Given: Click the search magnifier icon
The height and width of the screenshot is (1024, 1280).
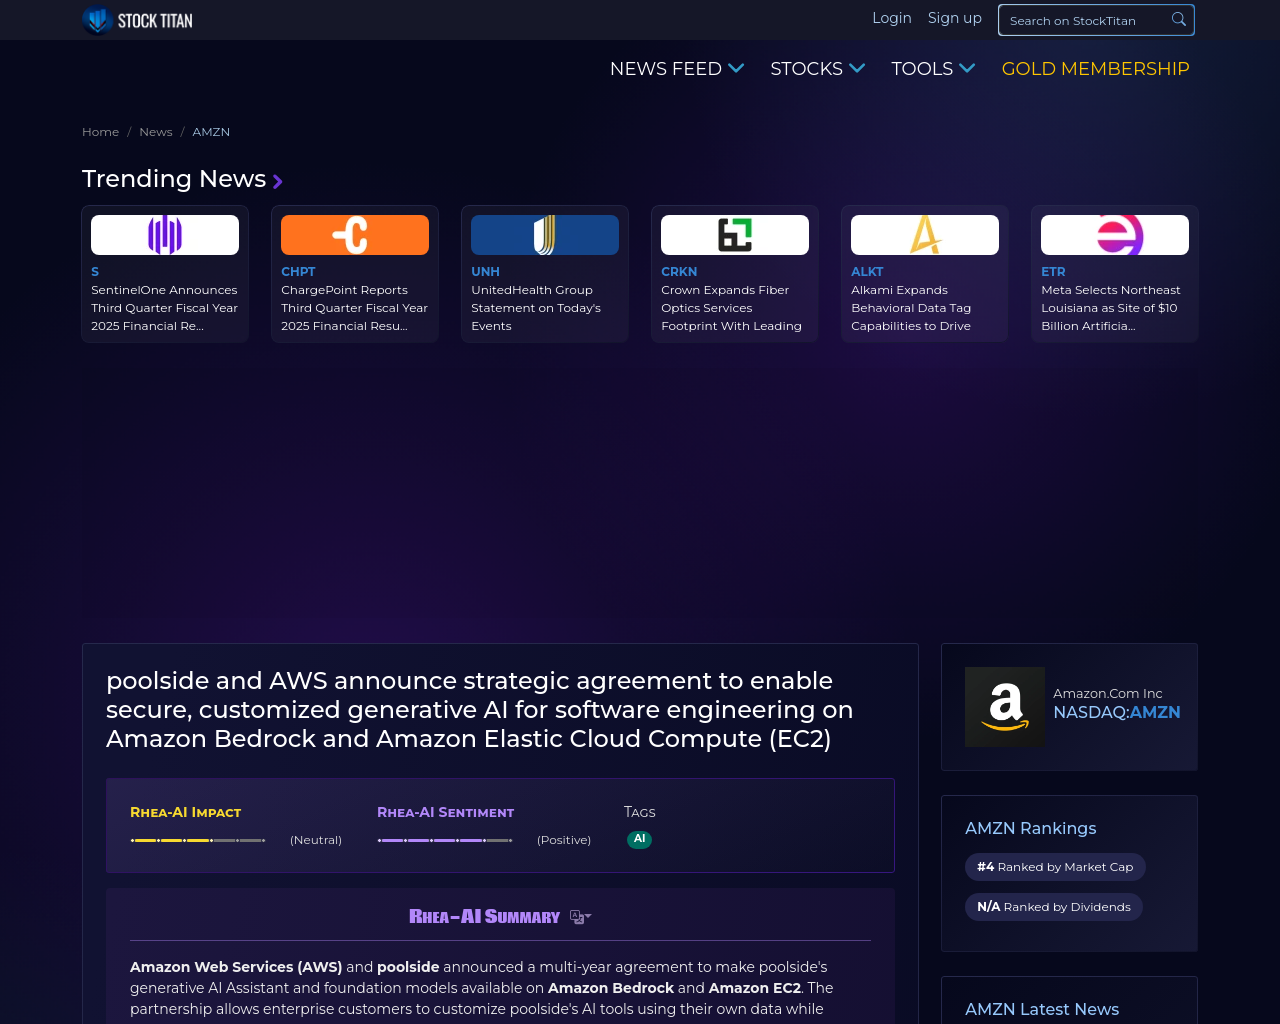Looking at the screenshot, I should [1179, 20].
